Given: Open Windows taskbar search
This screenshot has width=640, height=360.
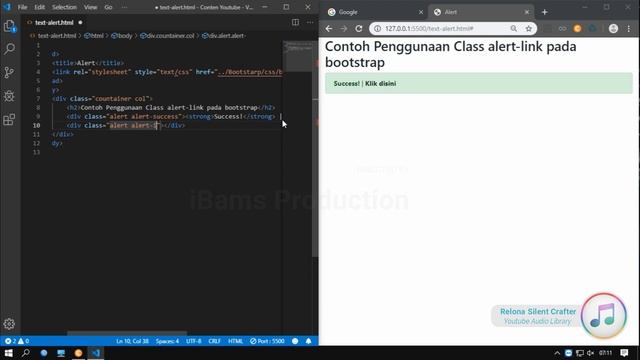Looking at the screenshot, I should pyautogui.click(x=26, y=353).
